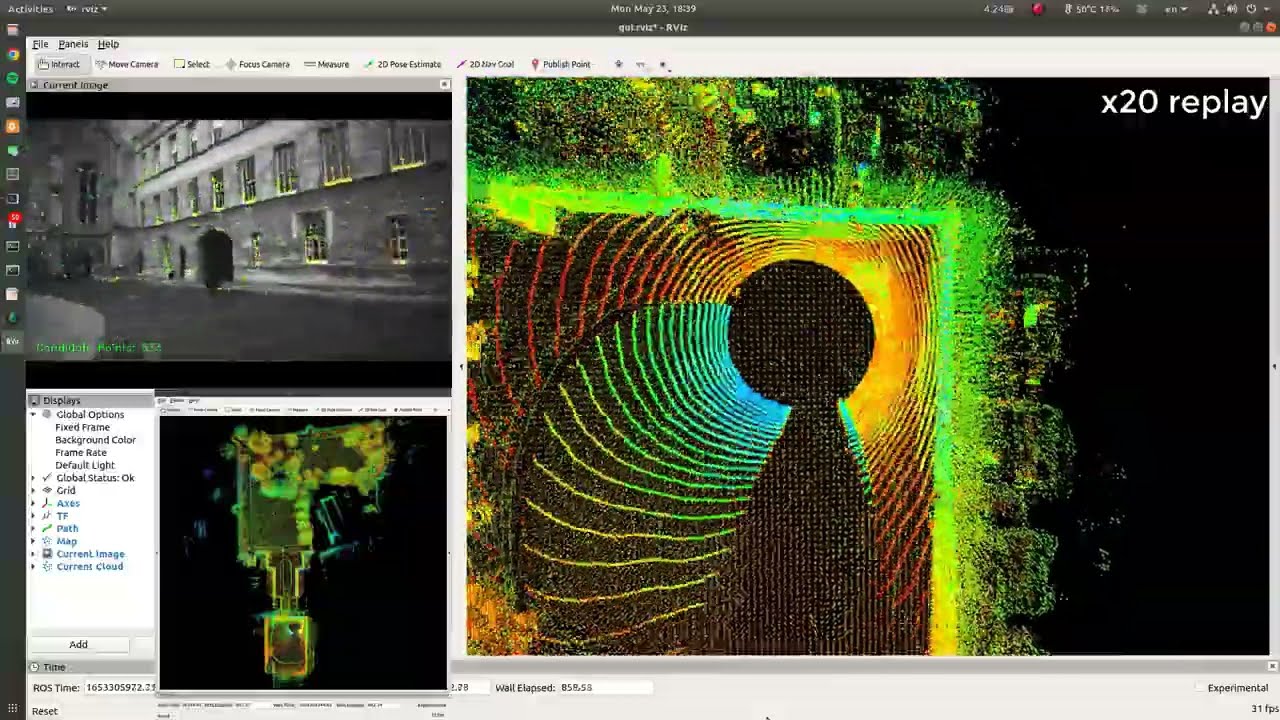The image size is (1280, 720).
Task: Select the 2D Pose Estimate tool
Action: 402,64
